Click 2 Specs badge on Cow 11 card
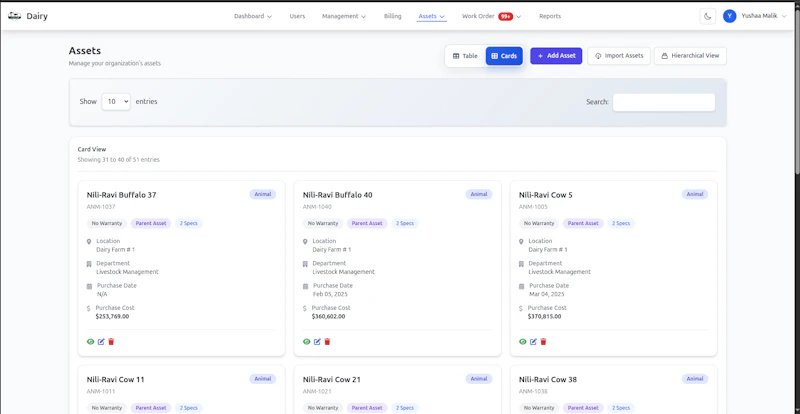This screenshot has height=414, width=800. tap(189, 408)
